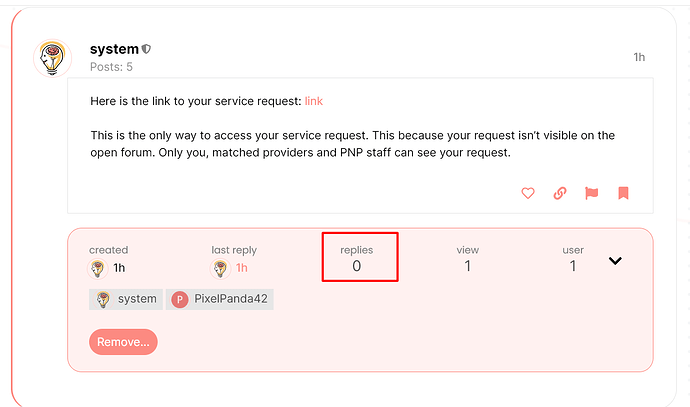Bookmark the post with bookmark icon

623,193
